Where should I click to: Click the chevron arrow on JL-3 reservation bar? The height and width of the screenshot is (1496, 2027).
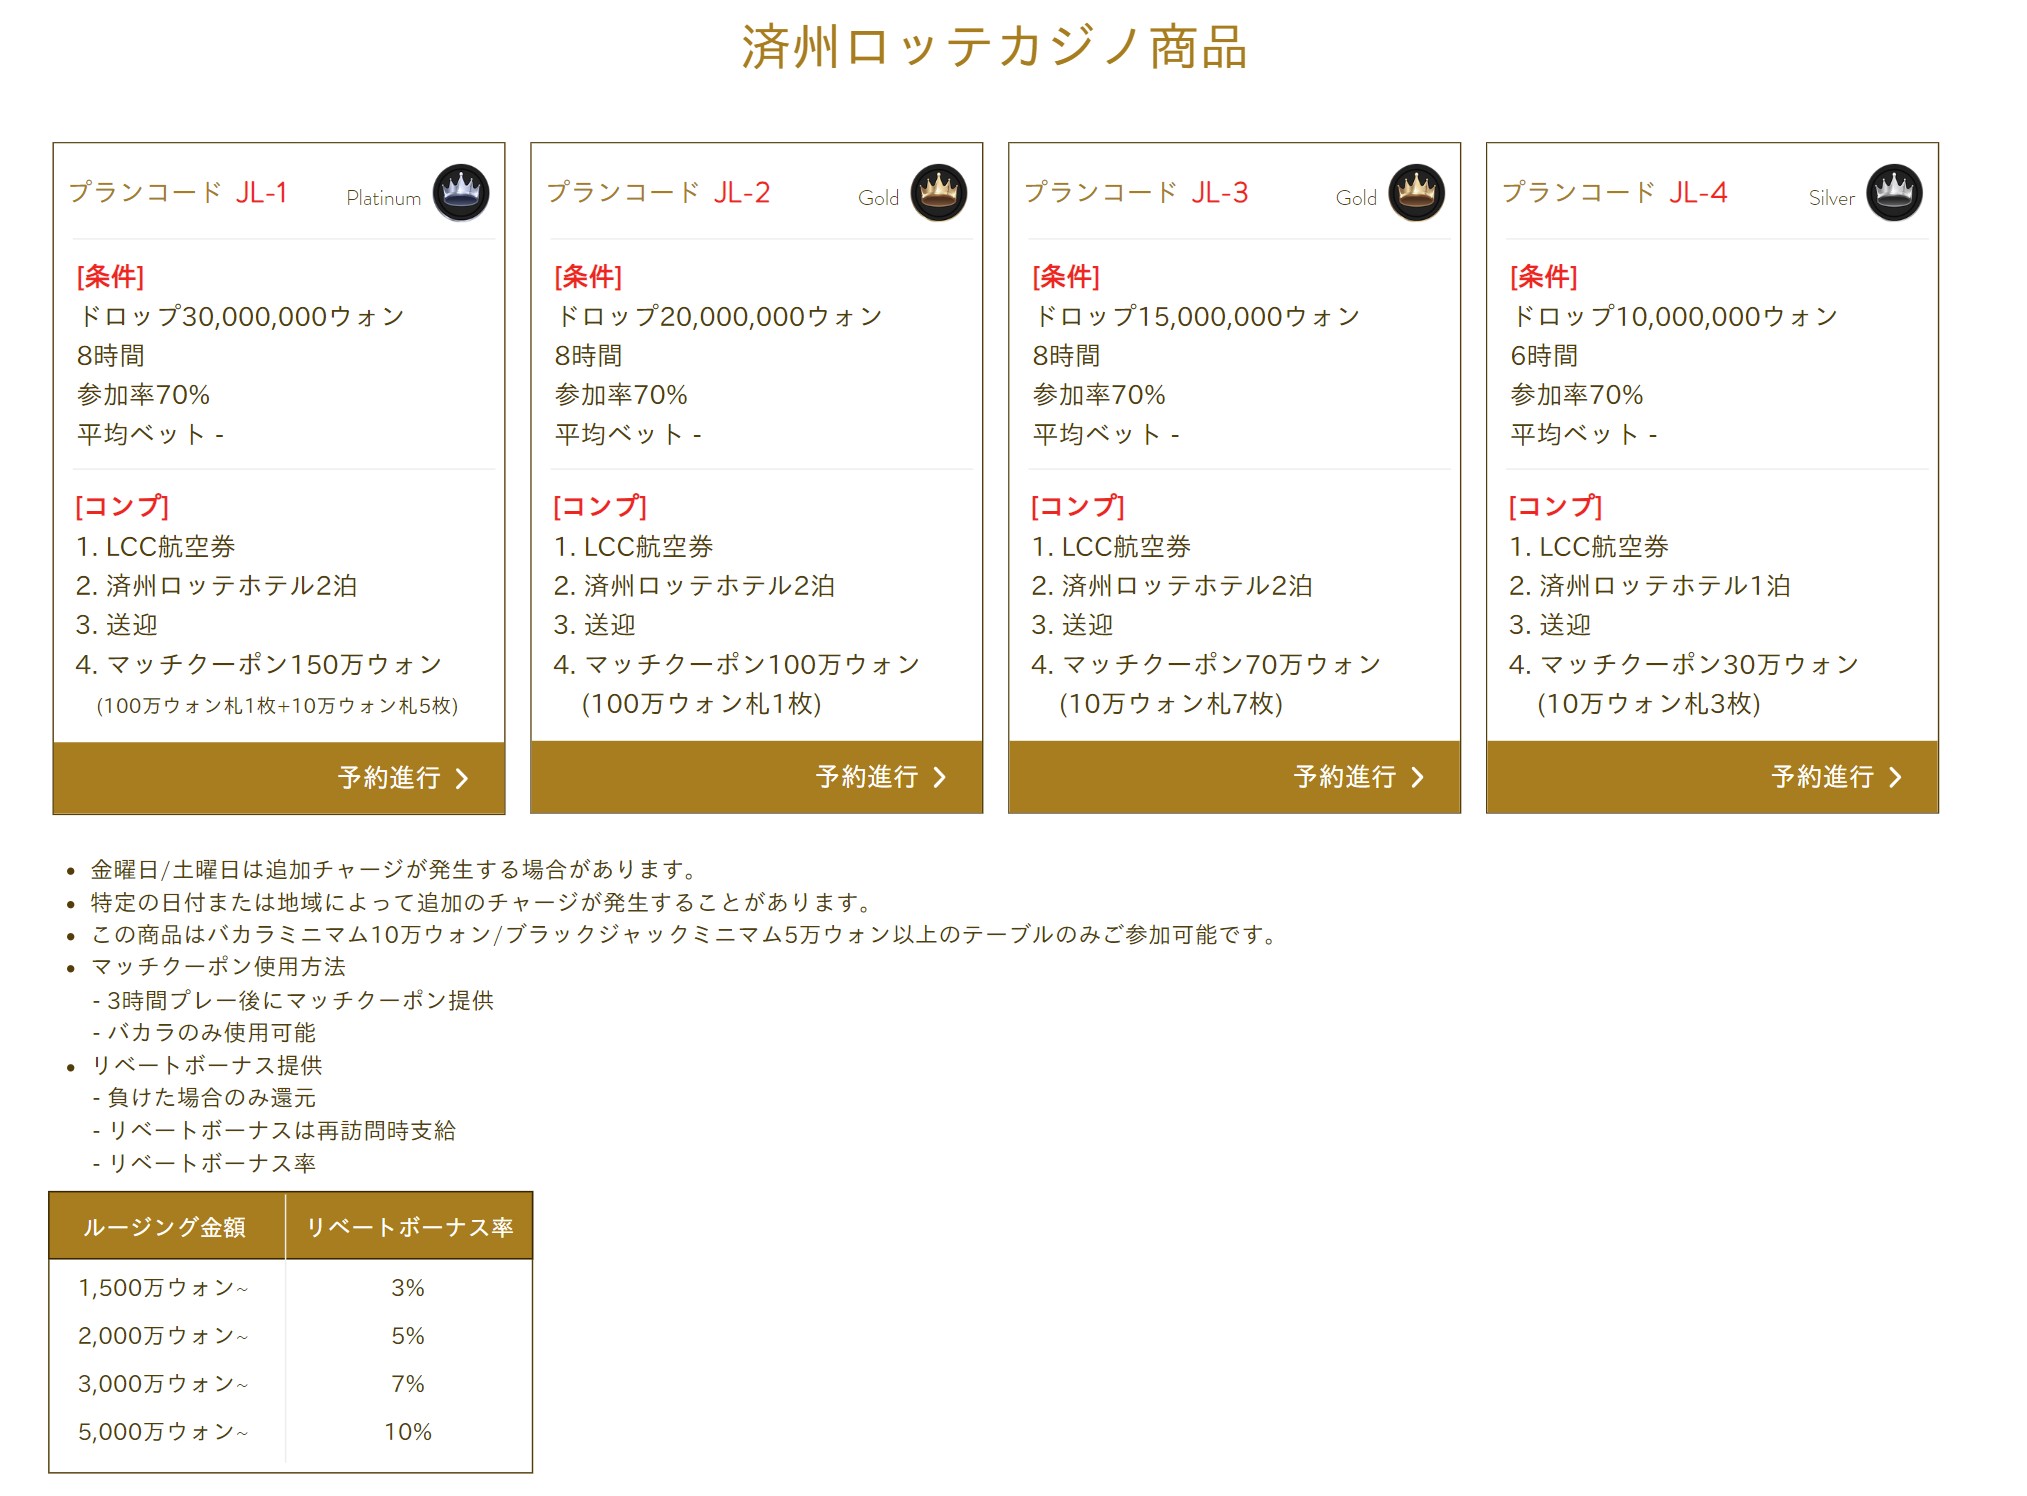(x=1417, y=777)
